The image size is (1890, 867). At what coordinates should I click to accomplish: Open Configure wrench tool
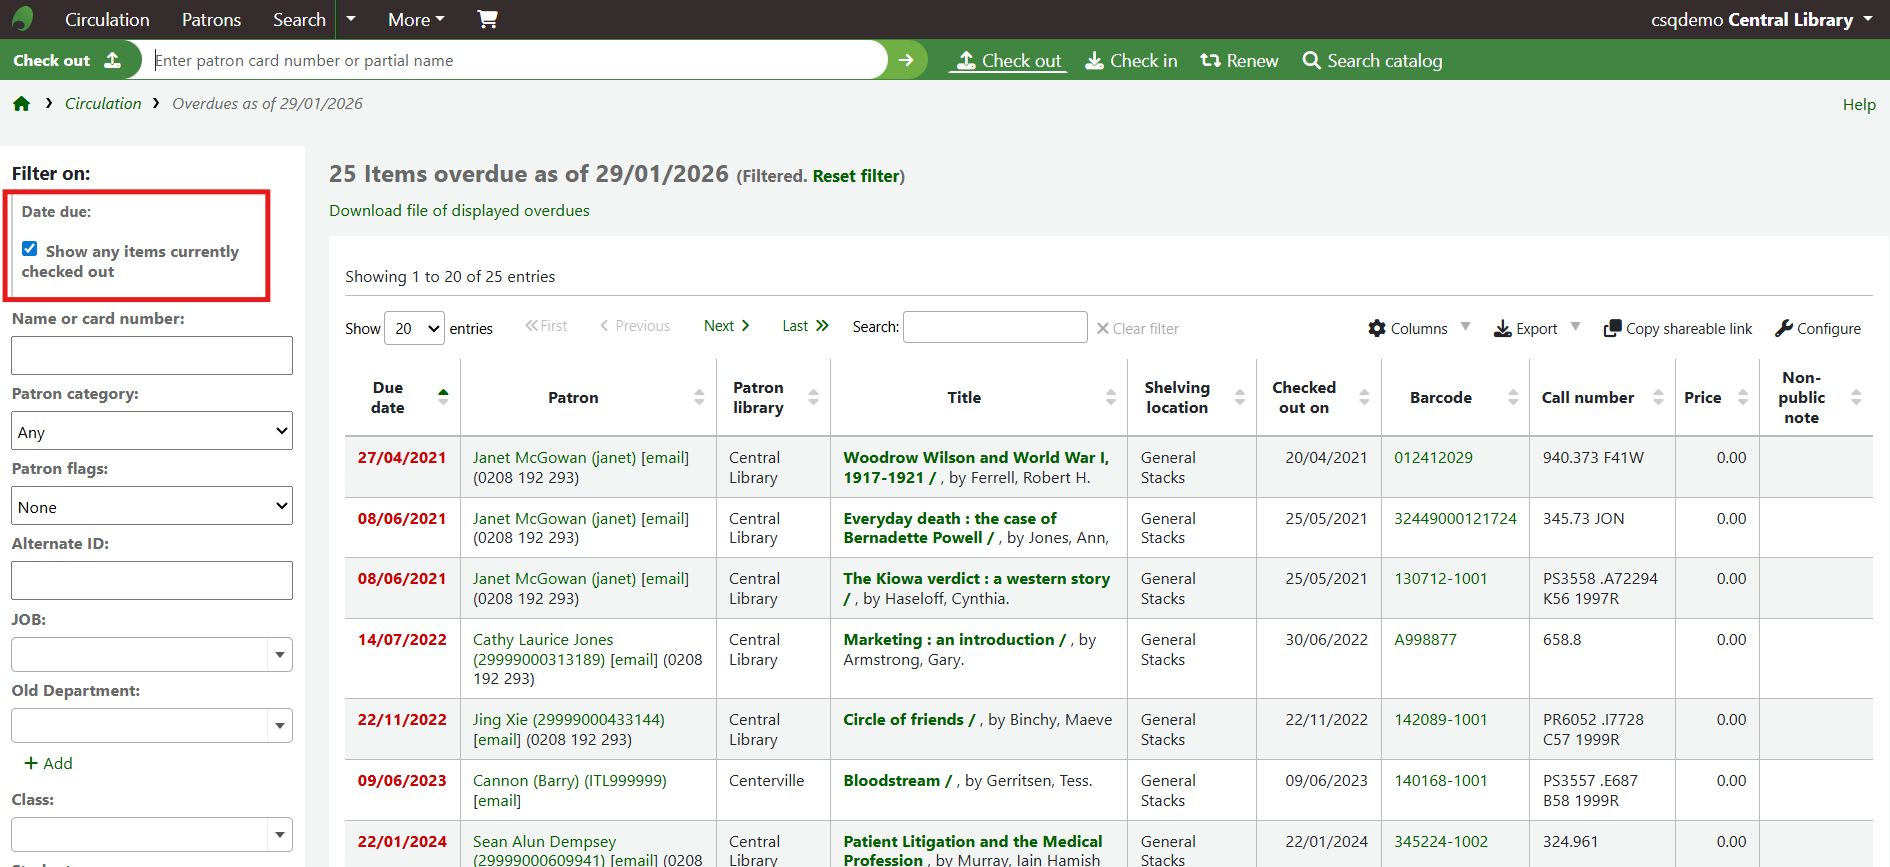click(x=1784, y=328)
